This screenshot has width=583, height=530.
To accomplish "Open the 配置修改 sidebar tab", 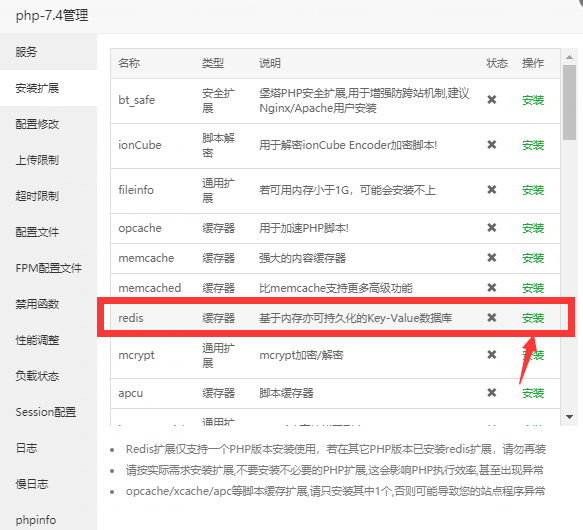I will (x=48, y=124).
